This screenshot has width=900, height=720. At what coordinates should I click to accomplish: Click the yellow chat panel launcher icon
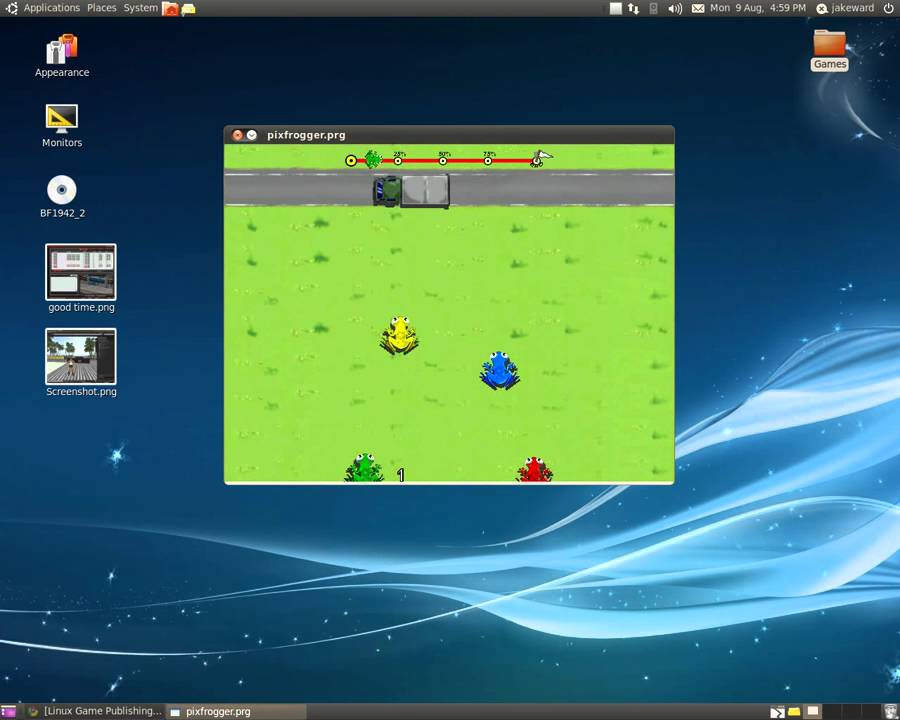[x=188, y=9]
